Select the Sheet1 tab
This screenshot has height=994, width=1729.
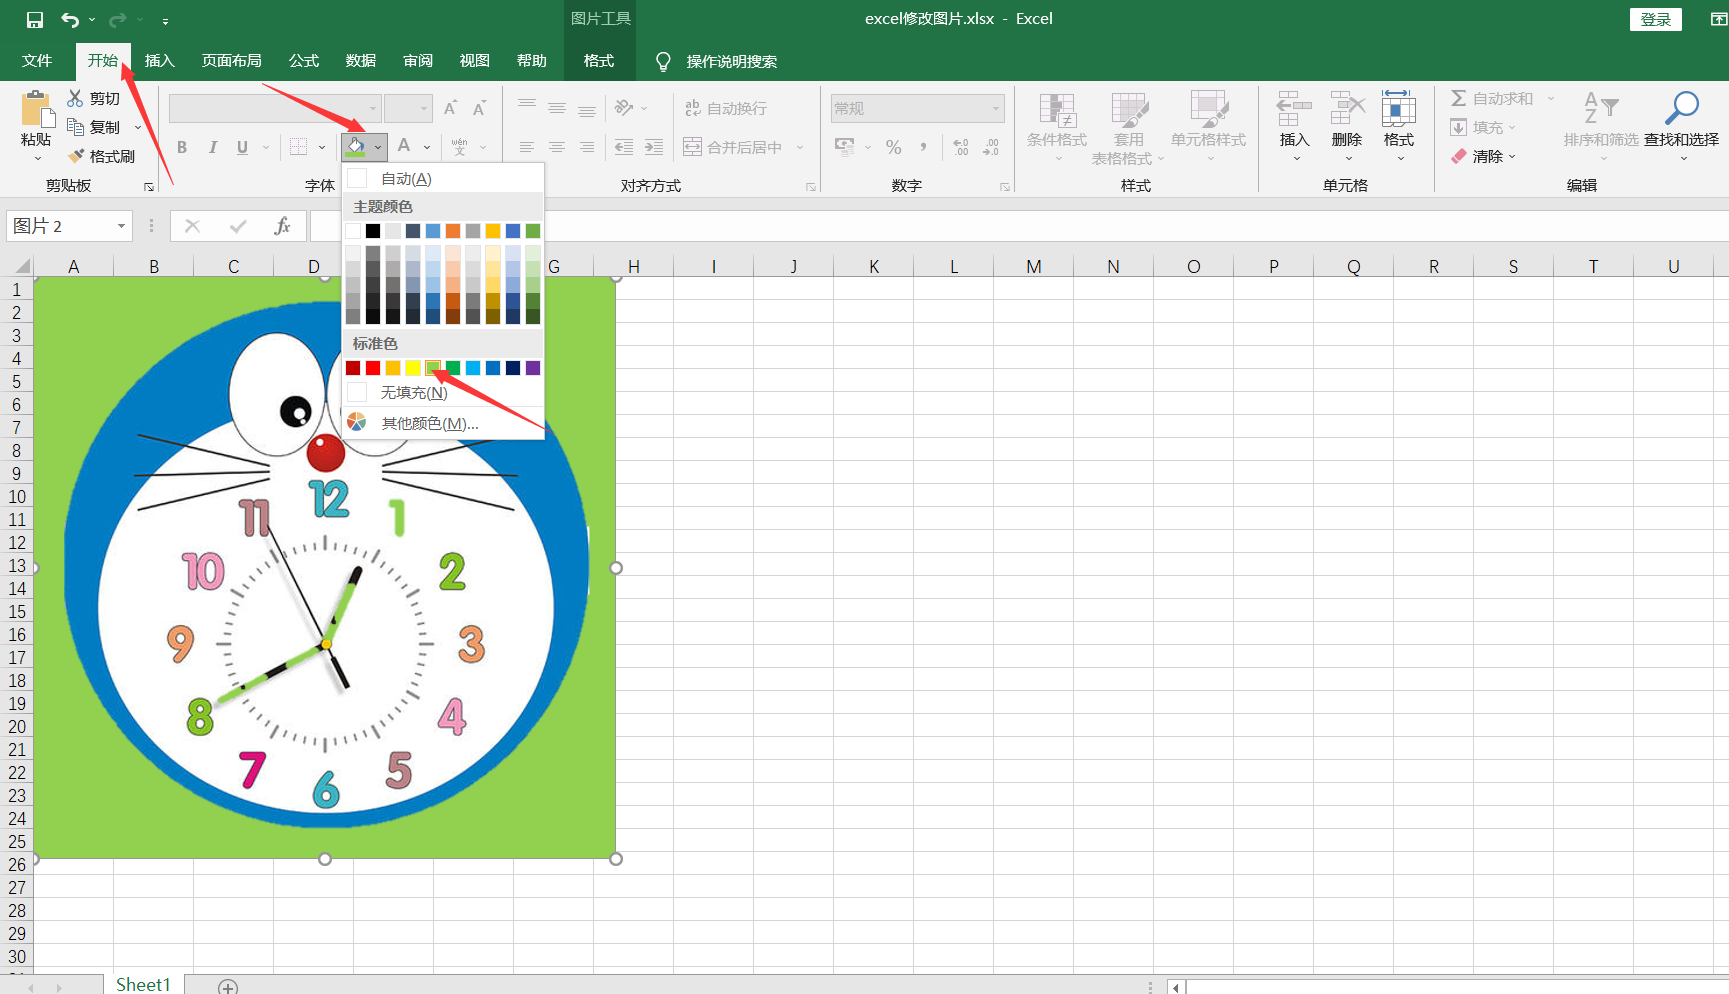pyautogui.click(x=143, y=985)
